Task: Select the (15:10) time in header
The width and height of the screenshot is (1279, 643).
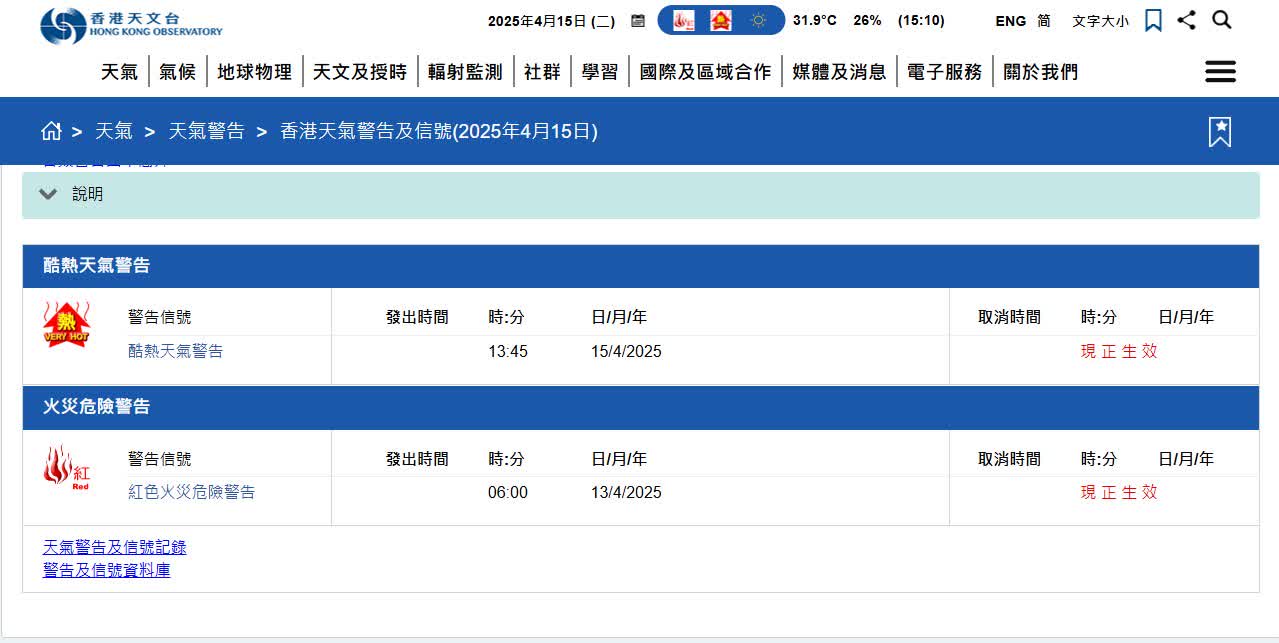Action: (x=921, y=20)
